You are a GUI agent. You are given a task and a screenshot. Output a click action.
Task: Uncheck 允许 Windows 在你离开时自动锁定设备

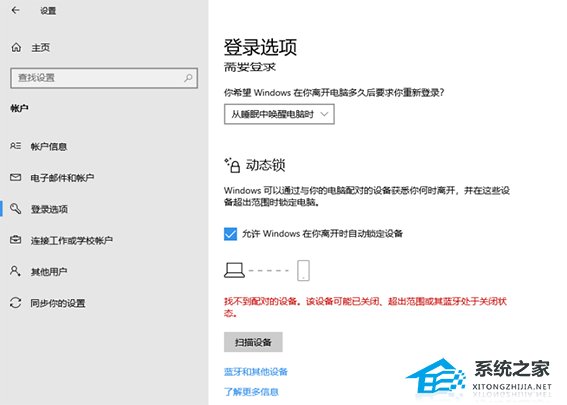click(230, 234)
